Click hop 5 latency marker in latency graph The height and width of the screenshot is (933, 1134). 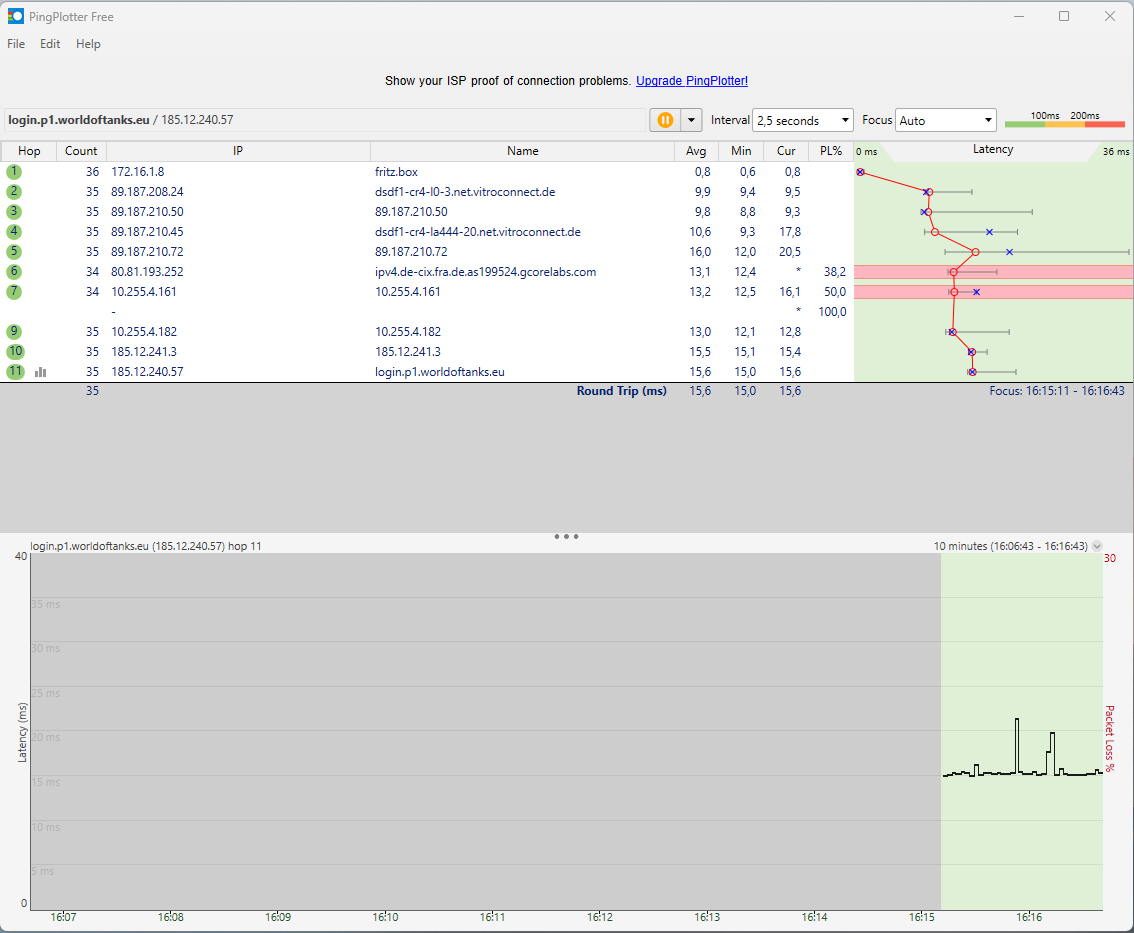975,252
